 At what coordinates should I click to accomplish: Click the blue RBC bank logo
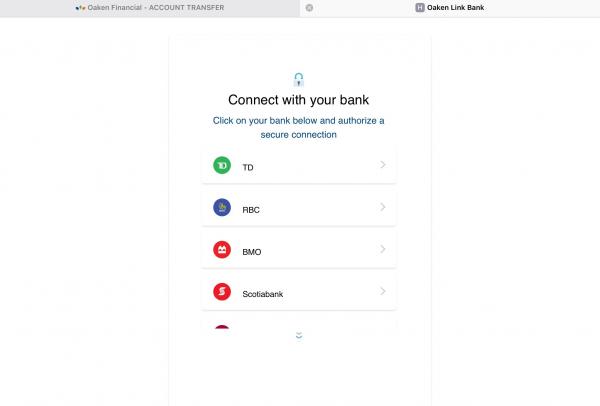point(222,207)
